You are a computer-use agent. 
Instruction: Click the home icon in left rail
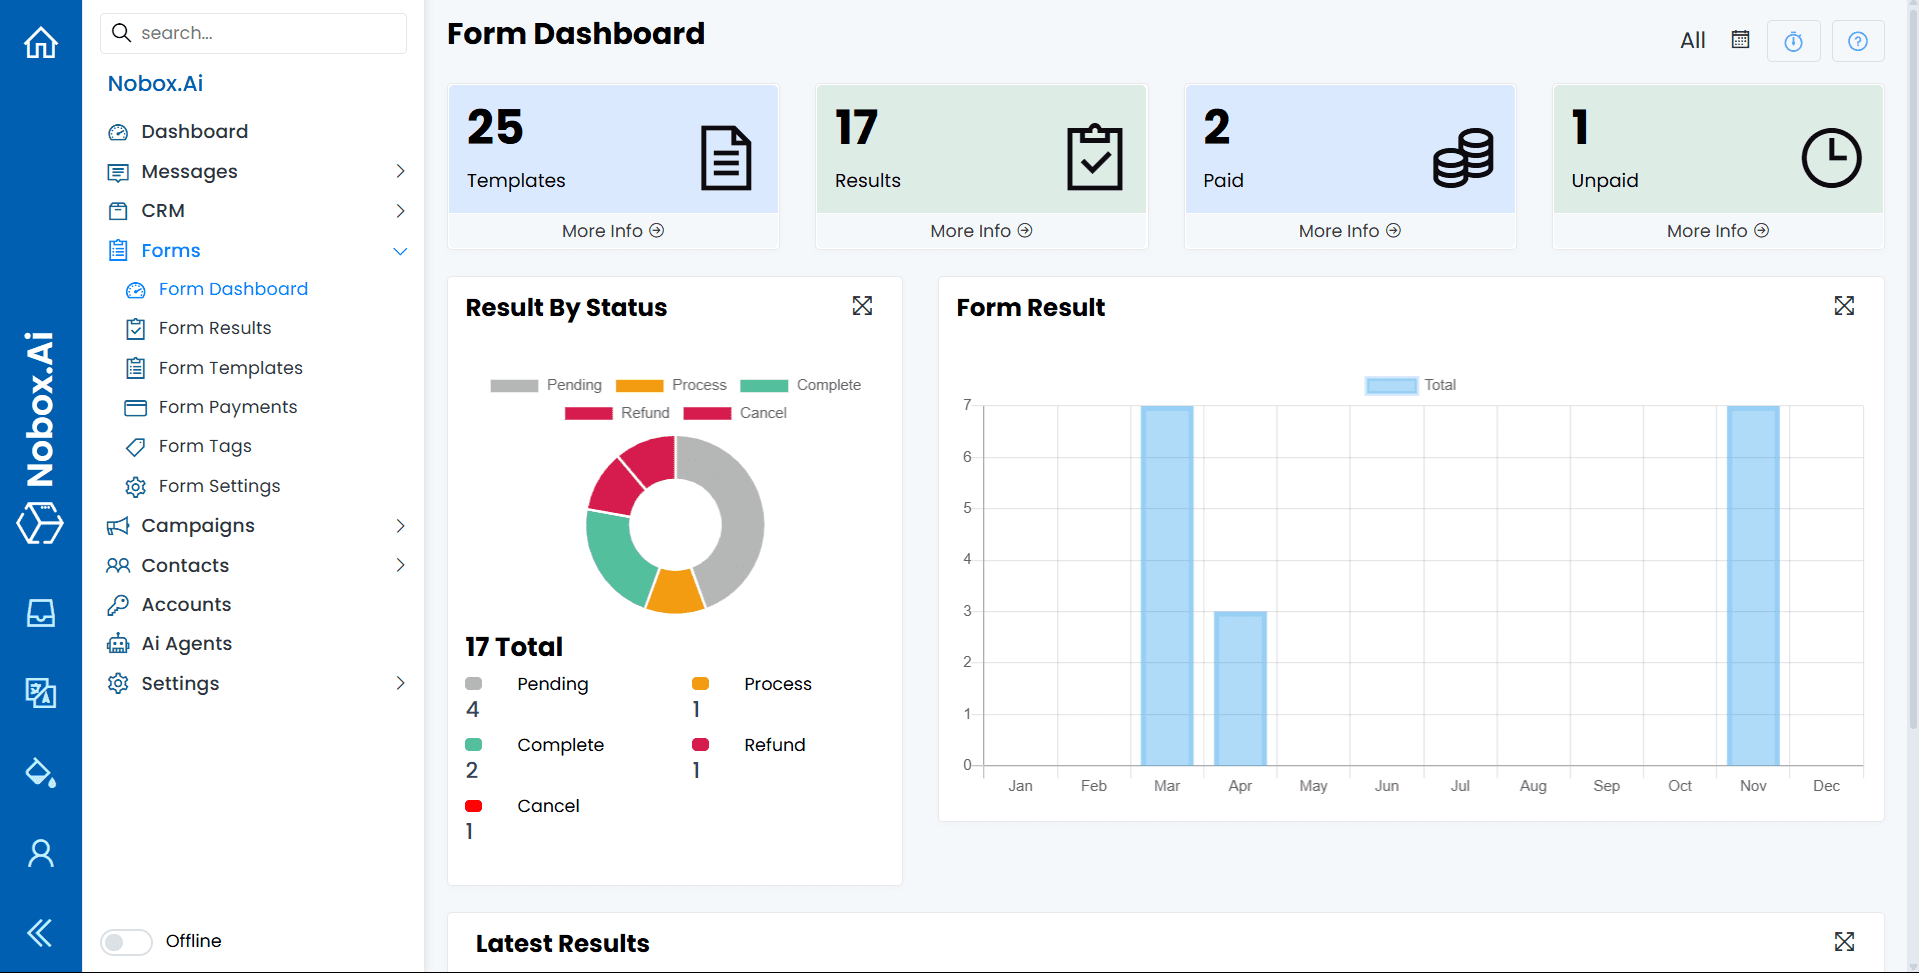point(41,43)
